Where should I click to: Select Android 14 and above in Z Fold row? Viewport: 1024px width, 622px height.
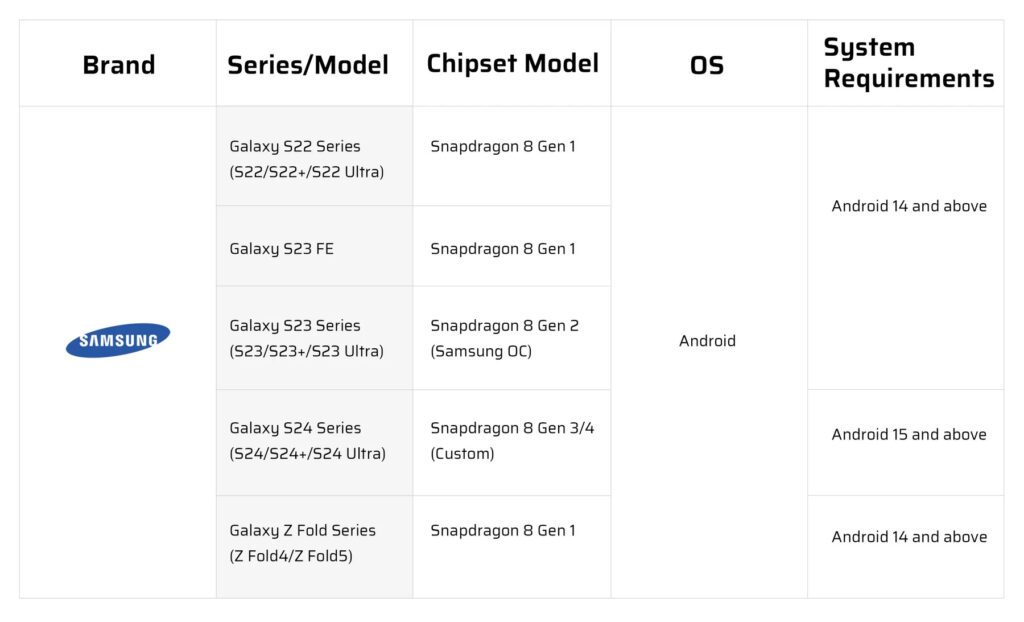[909, 537]
